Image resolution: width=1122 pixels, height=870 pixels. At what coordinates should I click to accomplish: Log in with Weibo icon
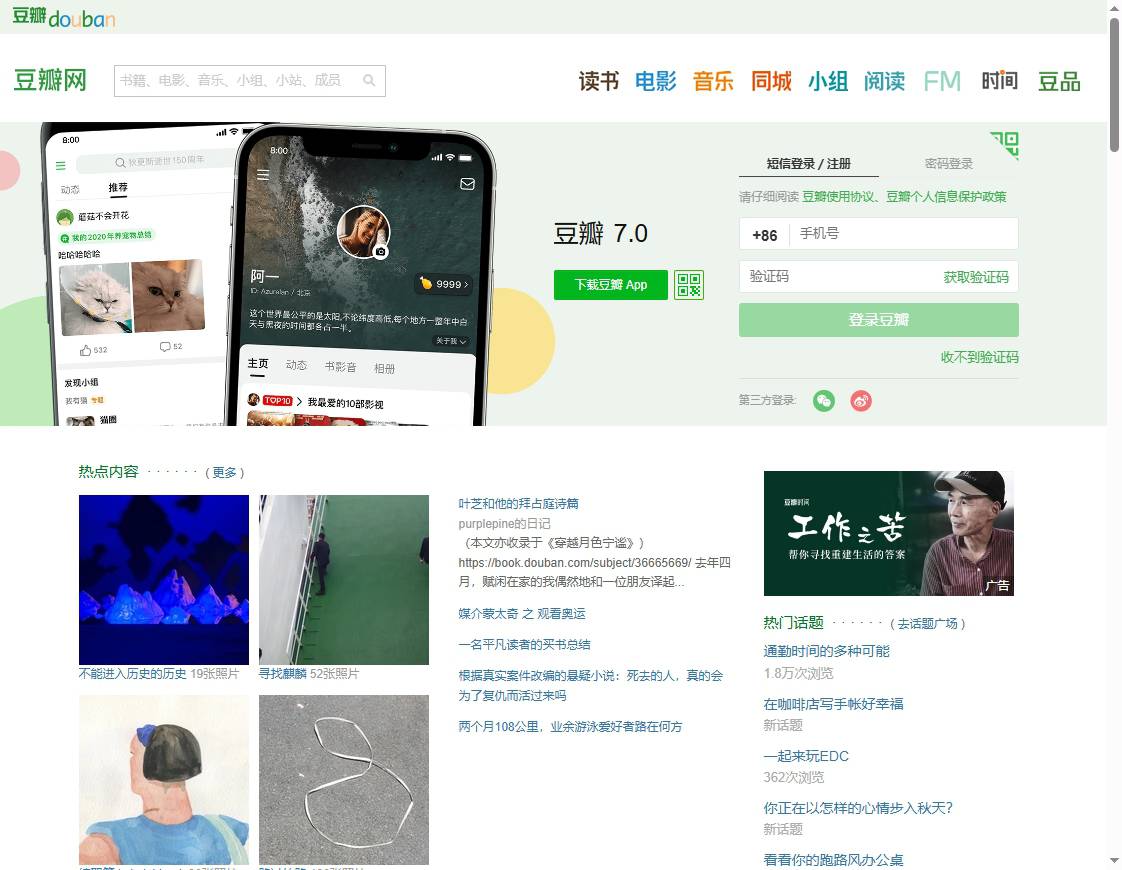click(x=861, y=401)
